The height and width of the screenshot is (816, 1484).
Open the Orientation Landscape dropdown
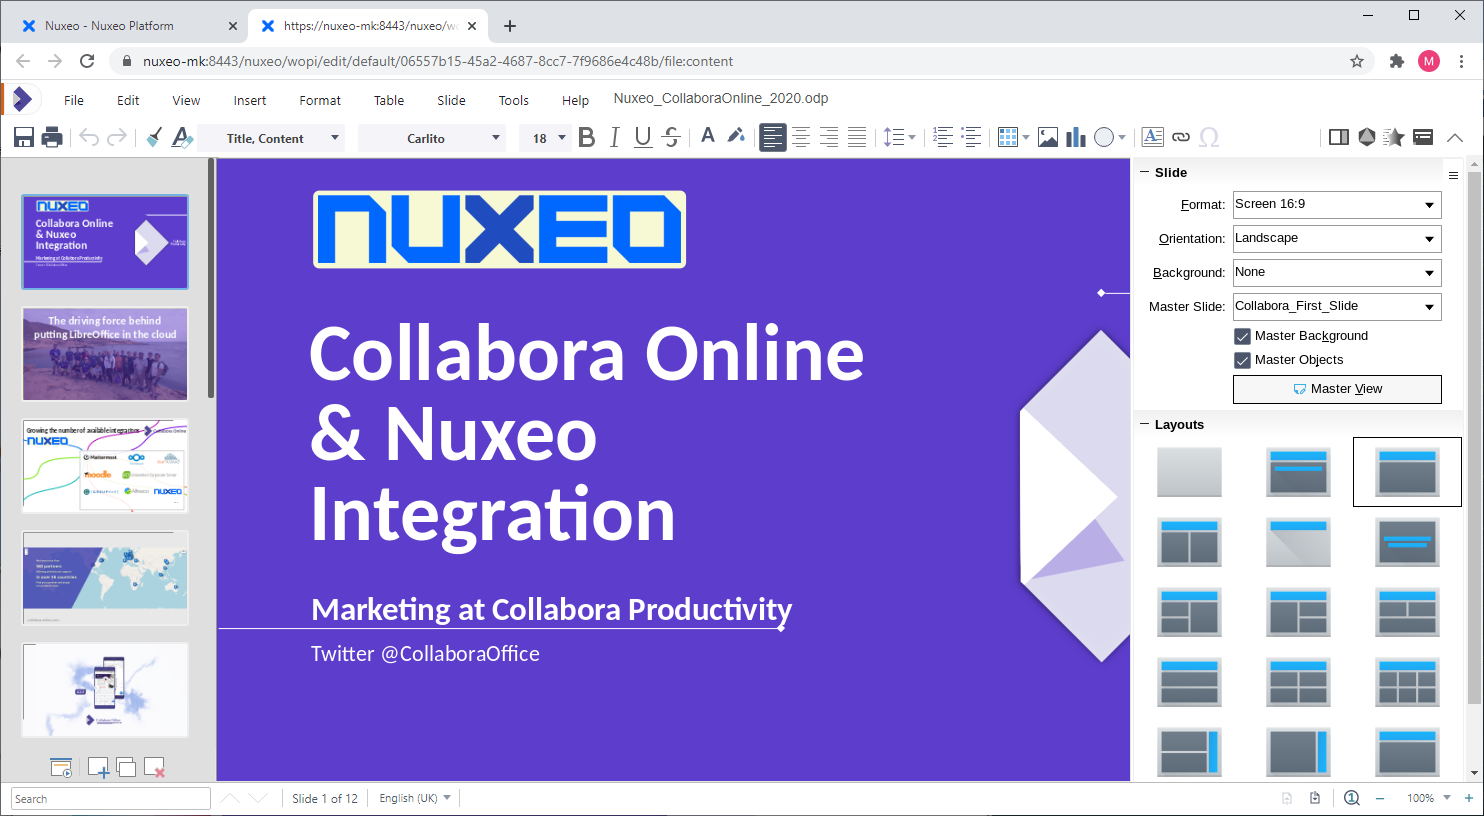pyautogui.click(x=1337, y=238)
